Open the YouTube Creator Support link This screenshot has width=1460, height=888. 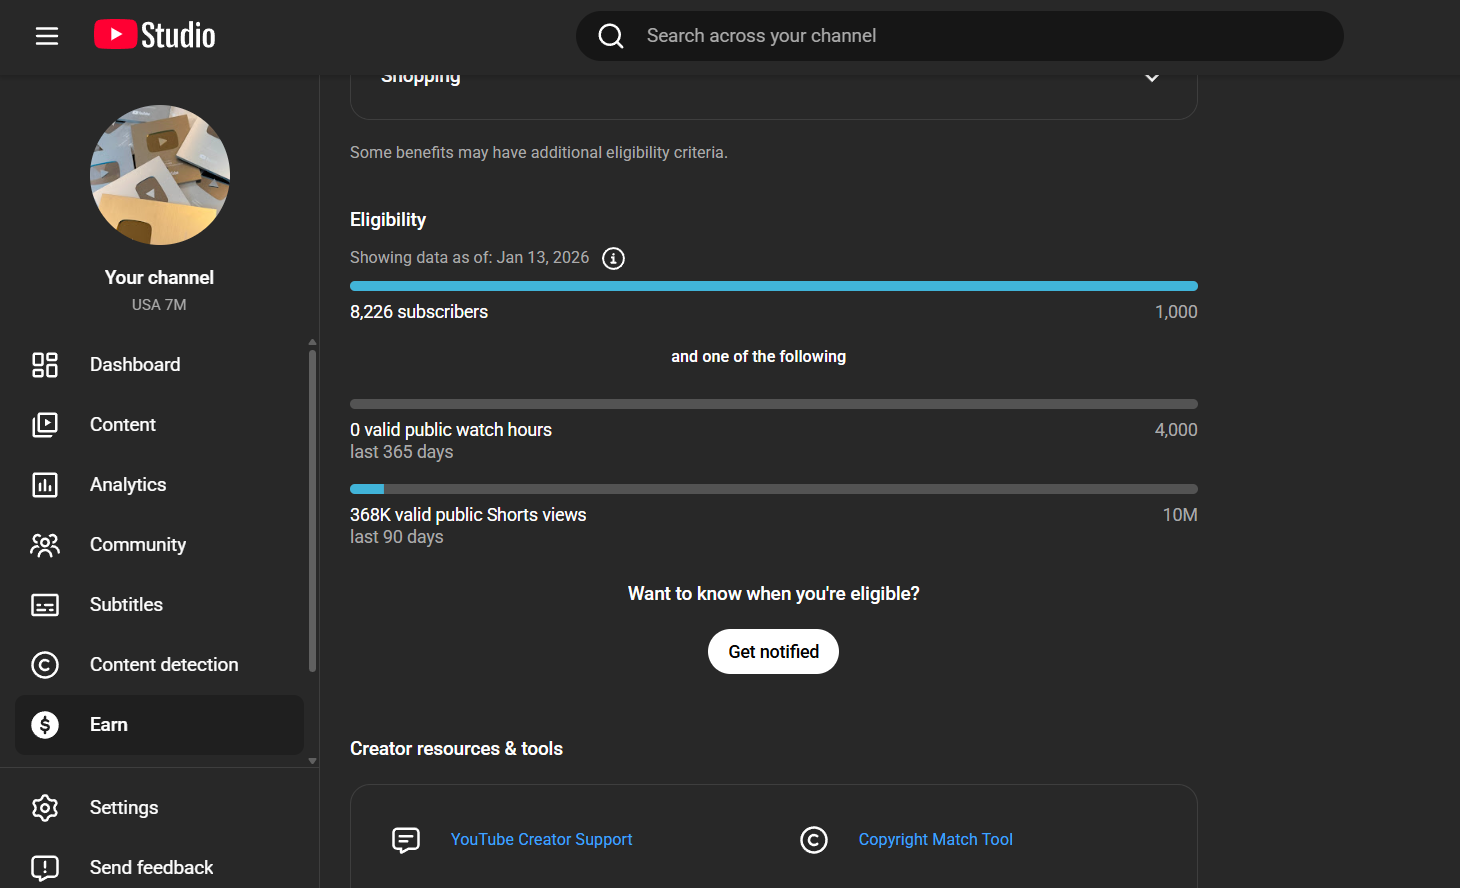pos(541,840)
